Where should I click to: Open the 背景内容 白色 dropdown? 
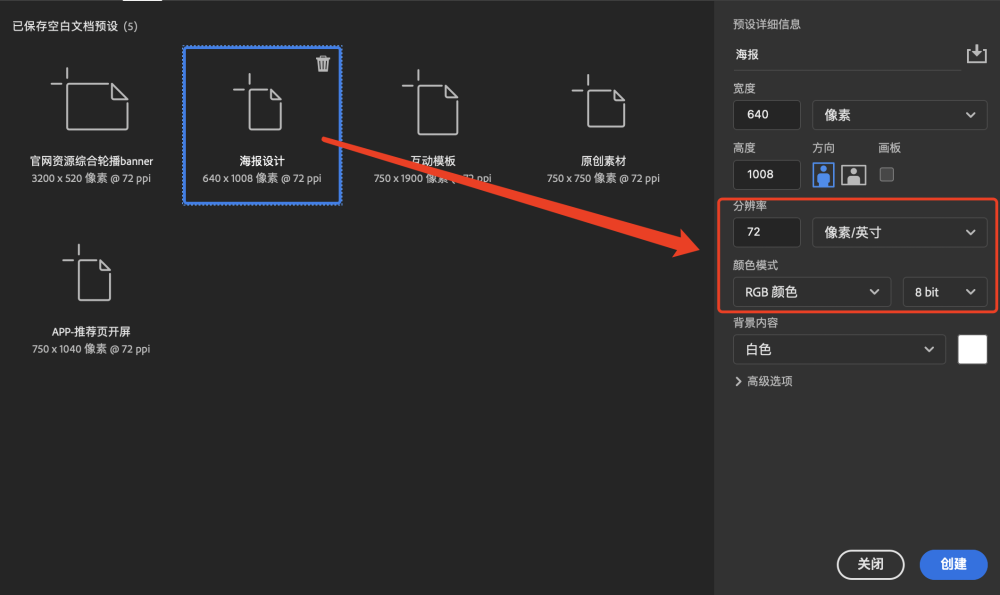[x=838, y=350]
